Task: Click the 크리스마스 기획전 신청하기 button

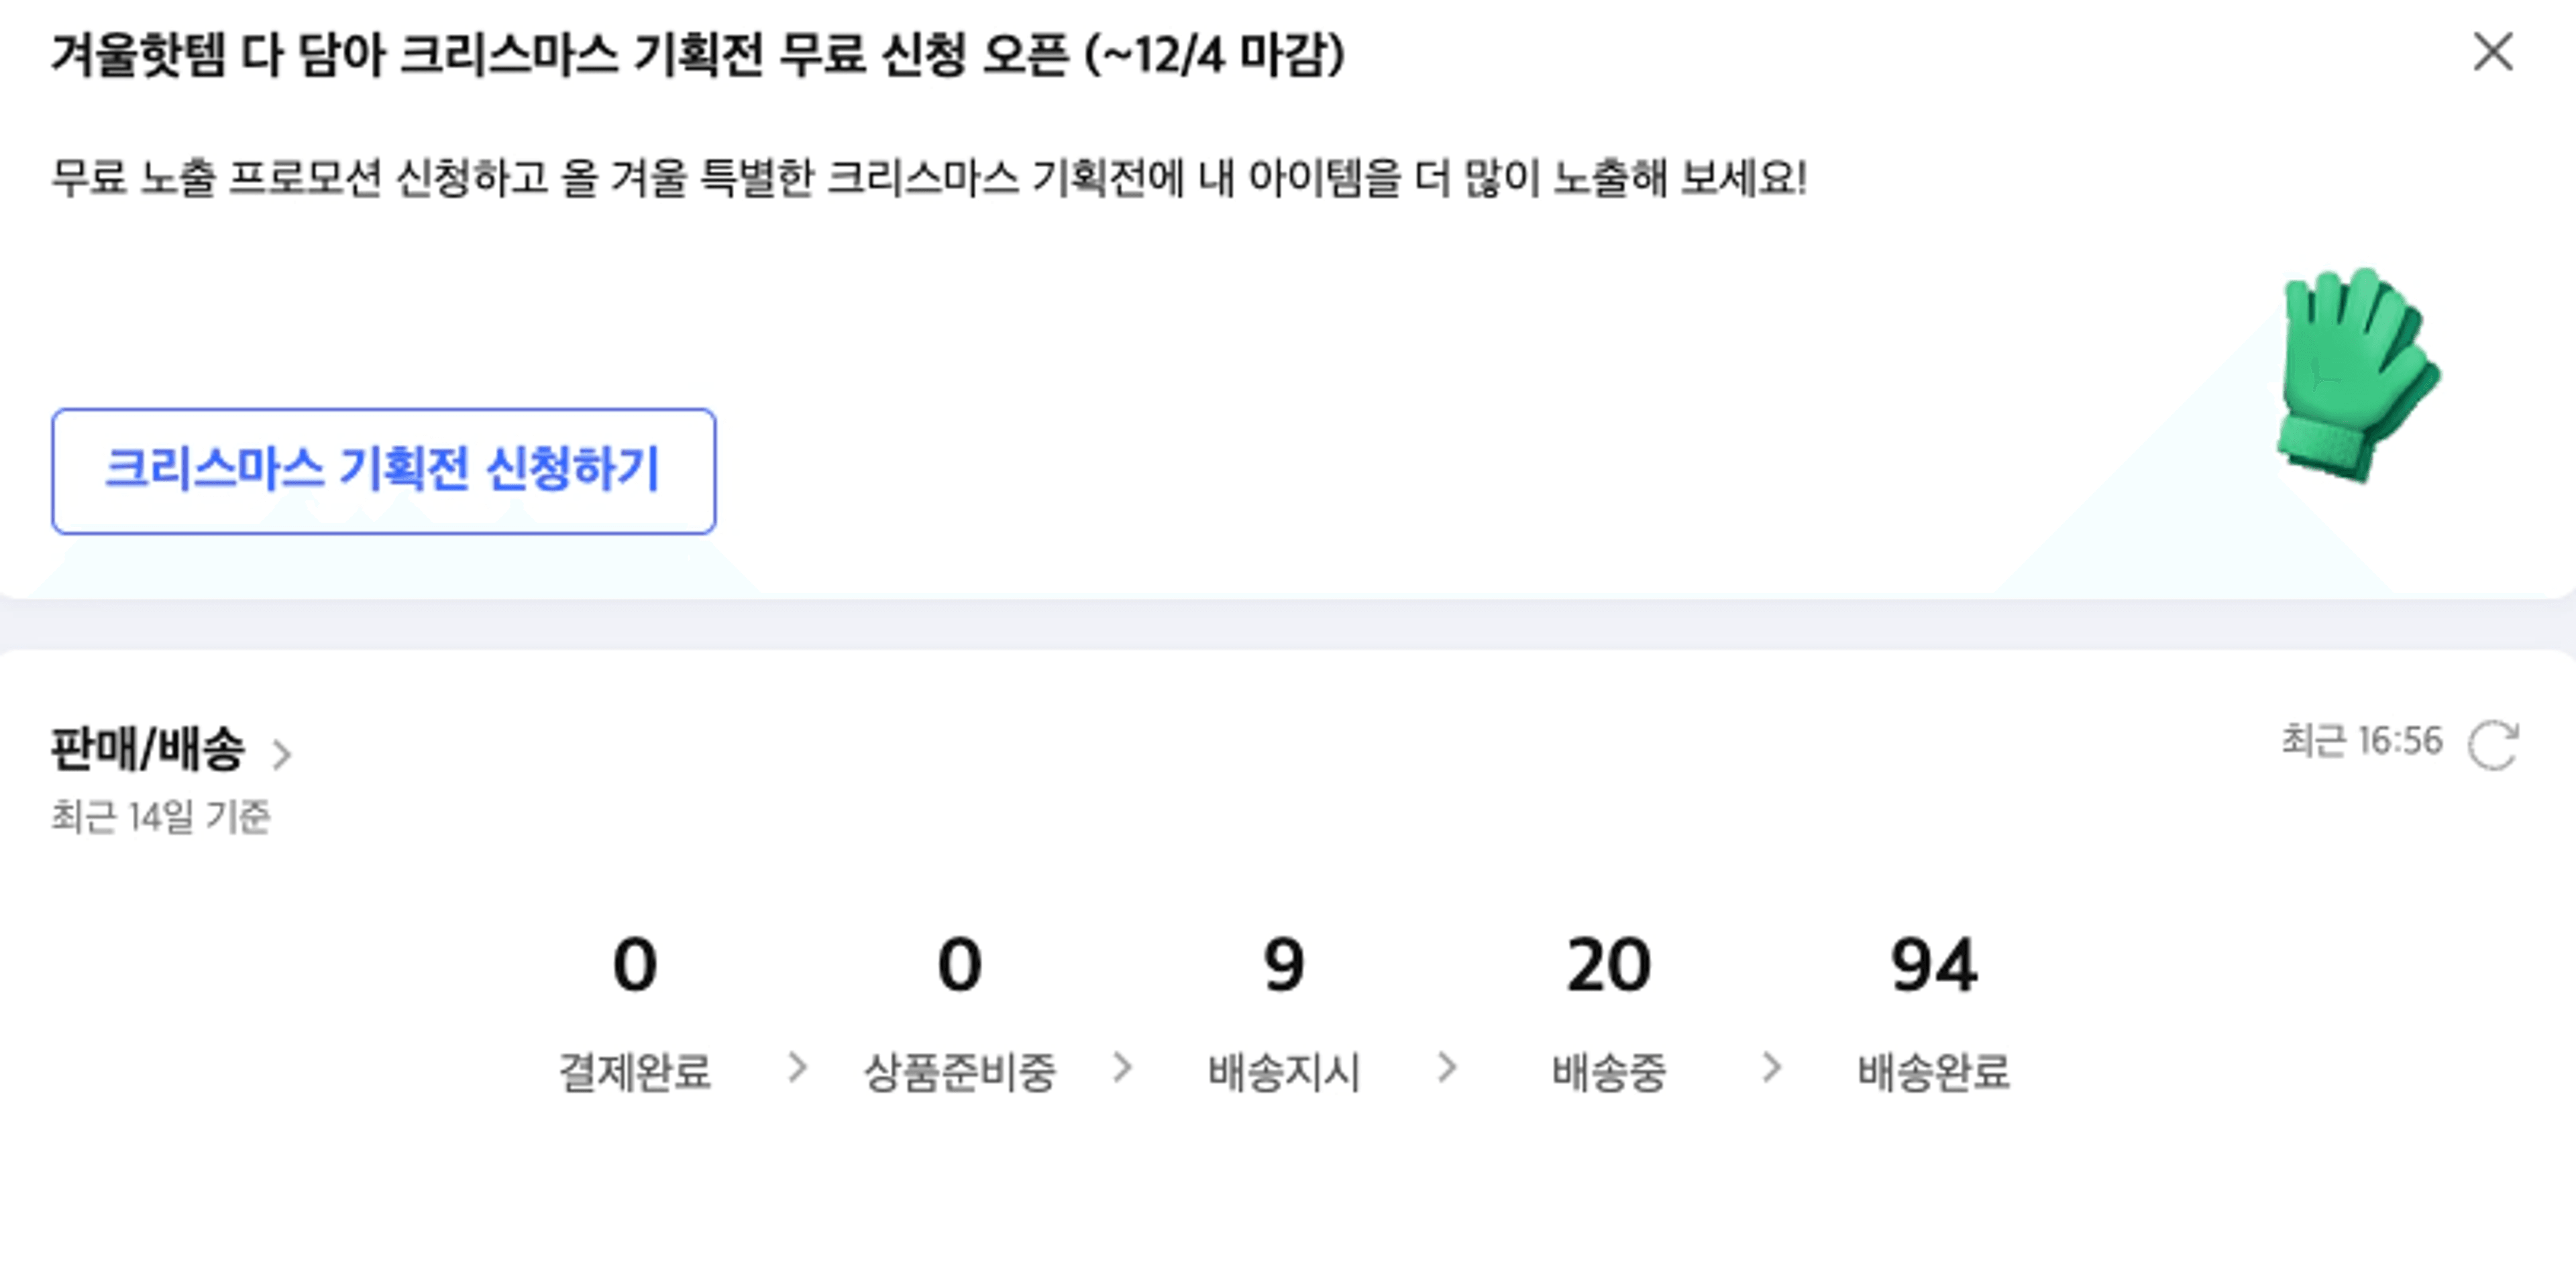Action: (x=384, y=470)
